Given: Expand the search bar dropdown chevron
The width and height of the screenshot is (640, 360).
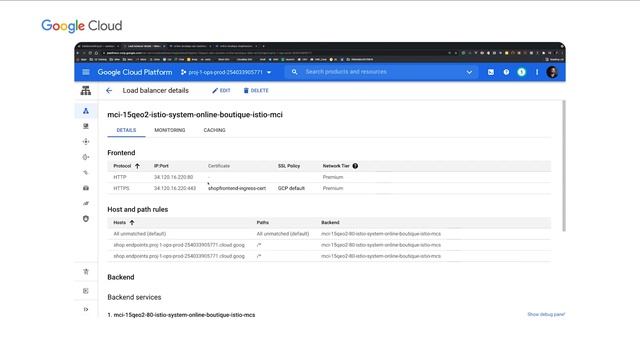Looking at the screenshot, I should (469, 72).
